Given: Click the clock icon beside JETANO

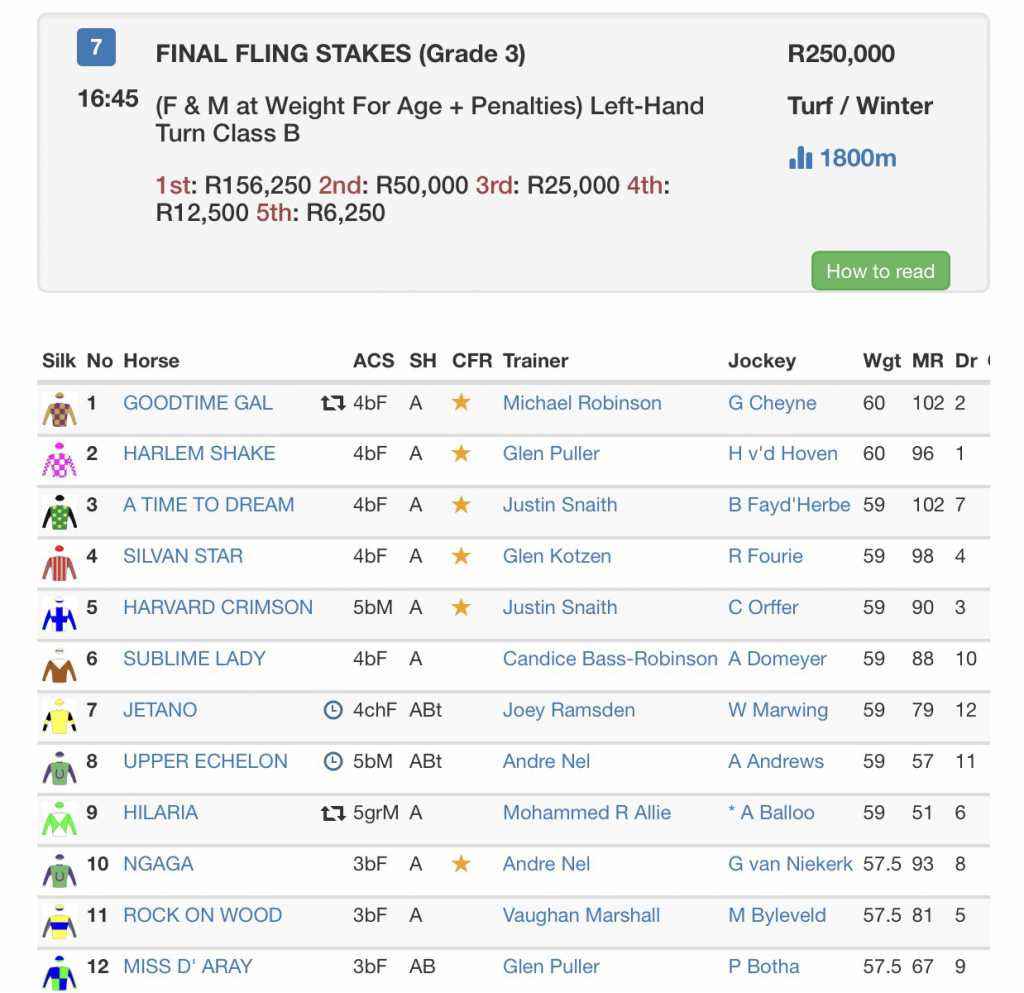Looking at the screenshot, I should [333, 710].
